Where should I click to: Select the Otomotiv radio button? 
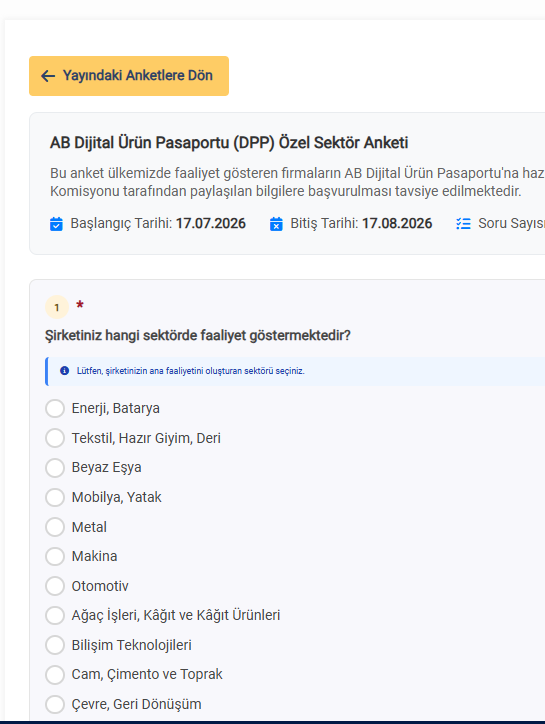pos(55,586)
